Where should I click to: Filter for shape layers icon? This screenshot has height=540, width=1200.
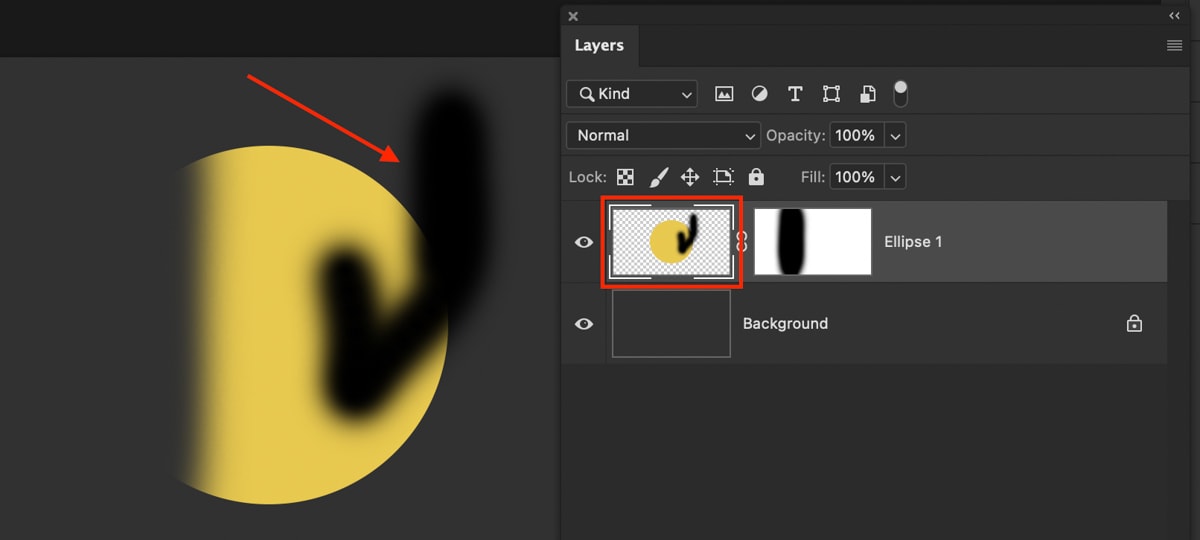coord(831,94)
